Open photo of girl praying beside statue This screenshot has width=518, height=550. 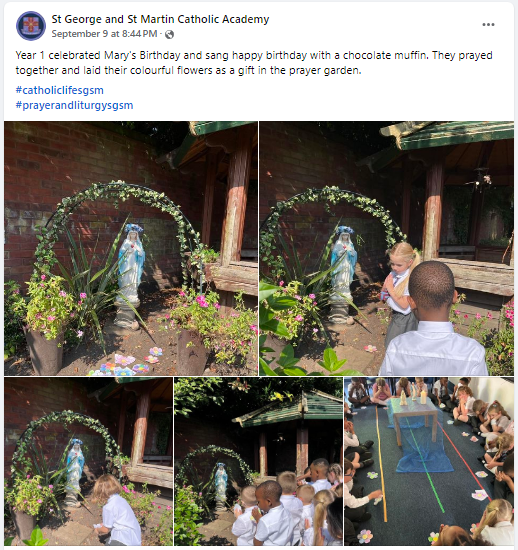tap(387, 248)
